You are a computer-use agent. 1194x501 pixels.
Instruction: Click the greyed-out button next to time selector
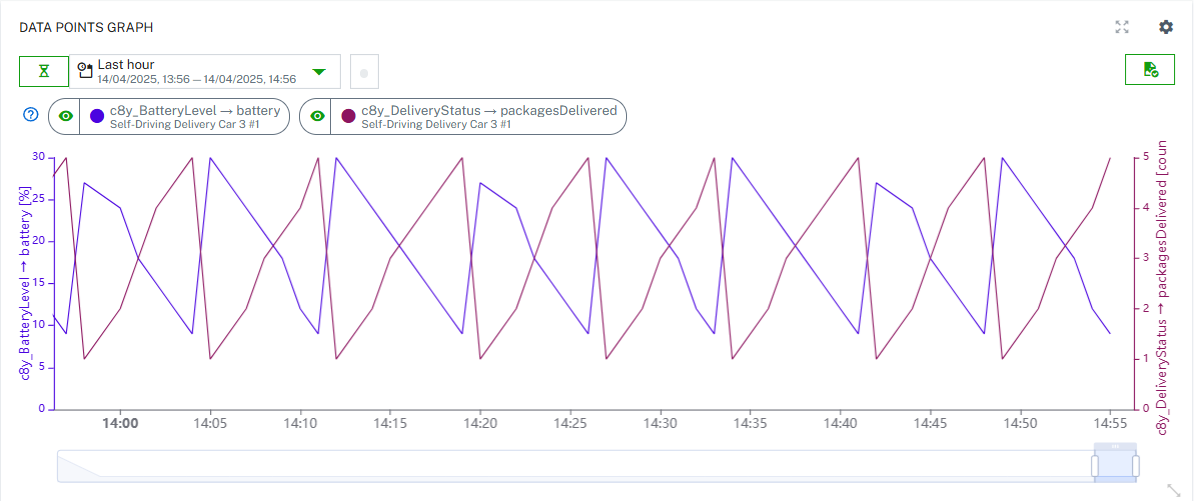click(x=364, y=72)
